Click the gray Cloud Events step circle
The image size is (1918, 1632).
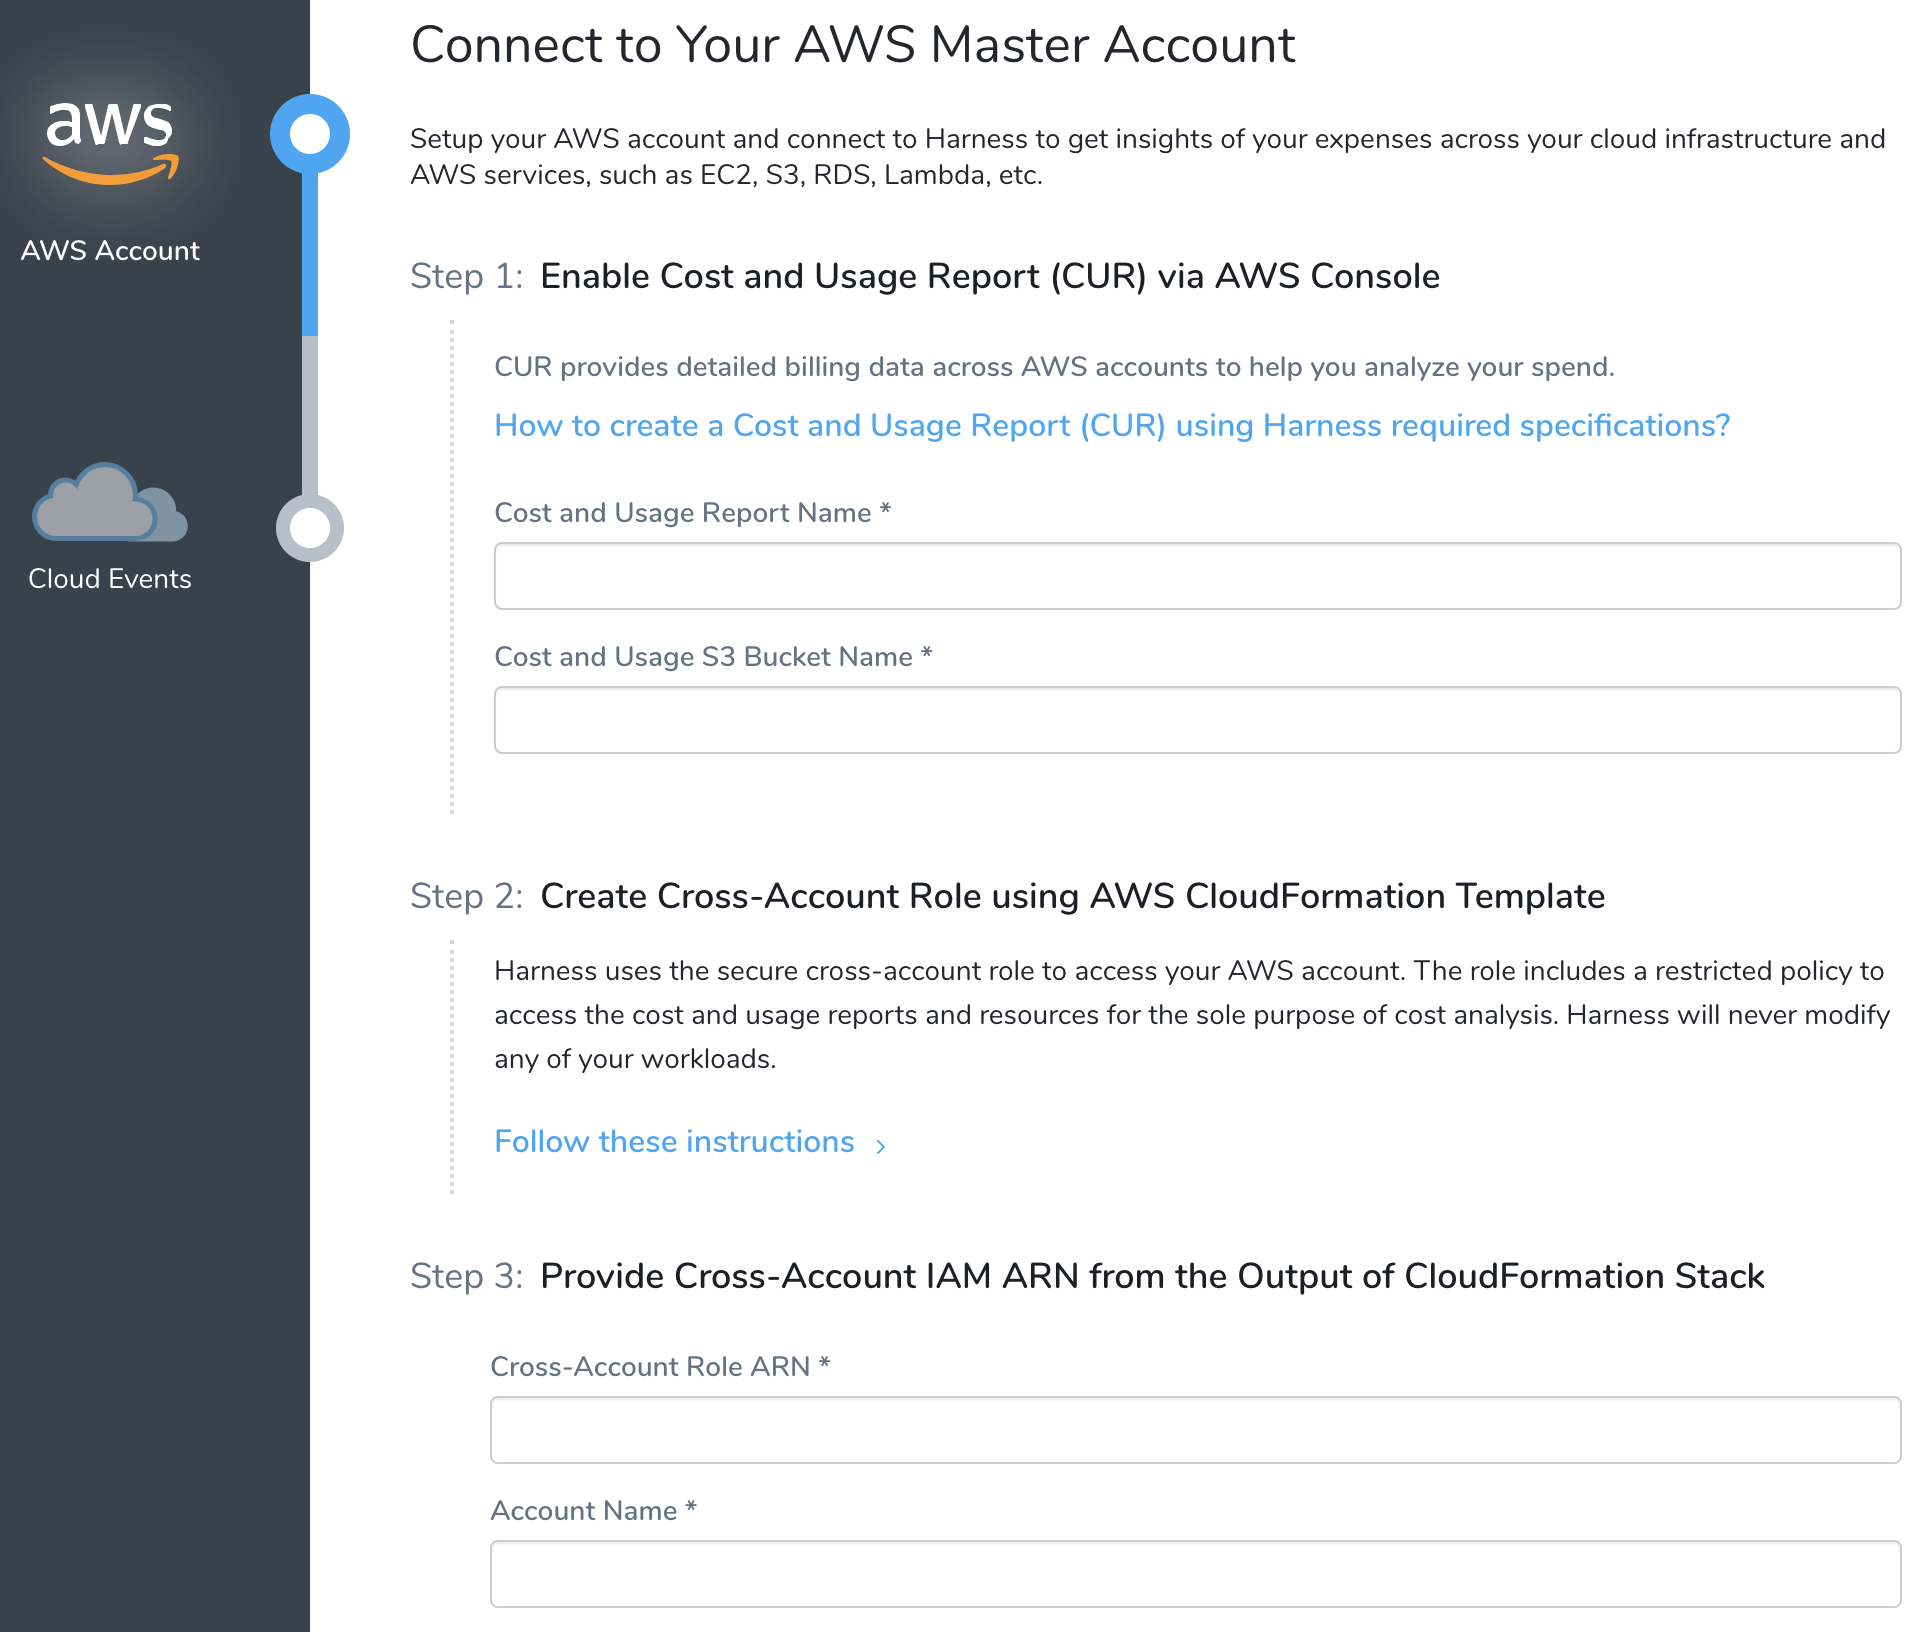coord(310,527)
